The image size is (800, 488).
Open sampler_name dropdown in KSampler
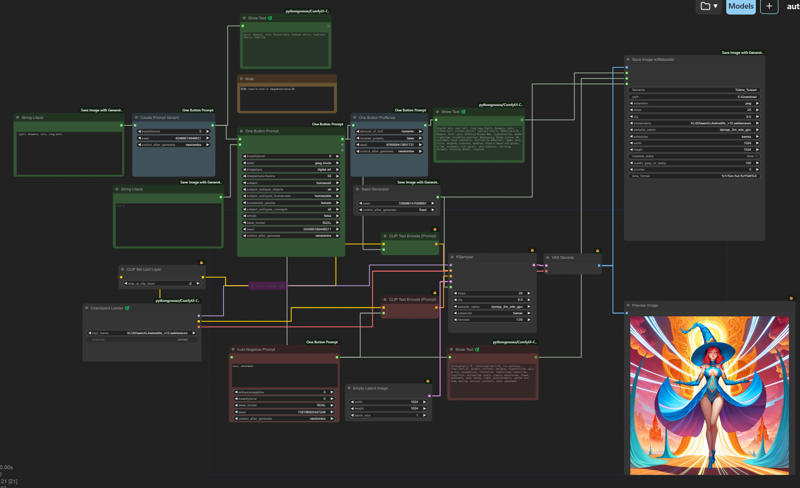click(x=492, y=307)
